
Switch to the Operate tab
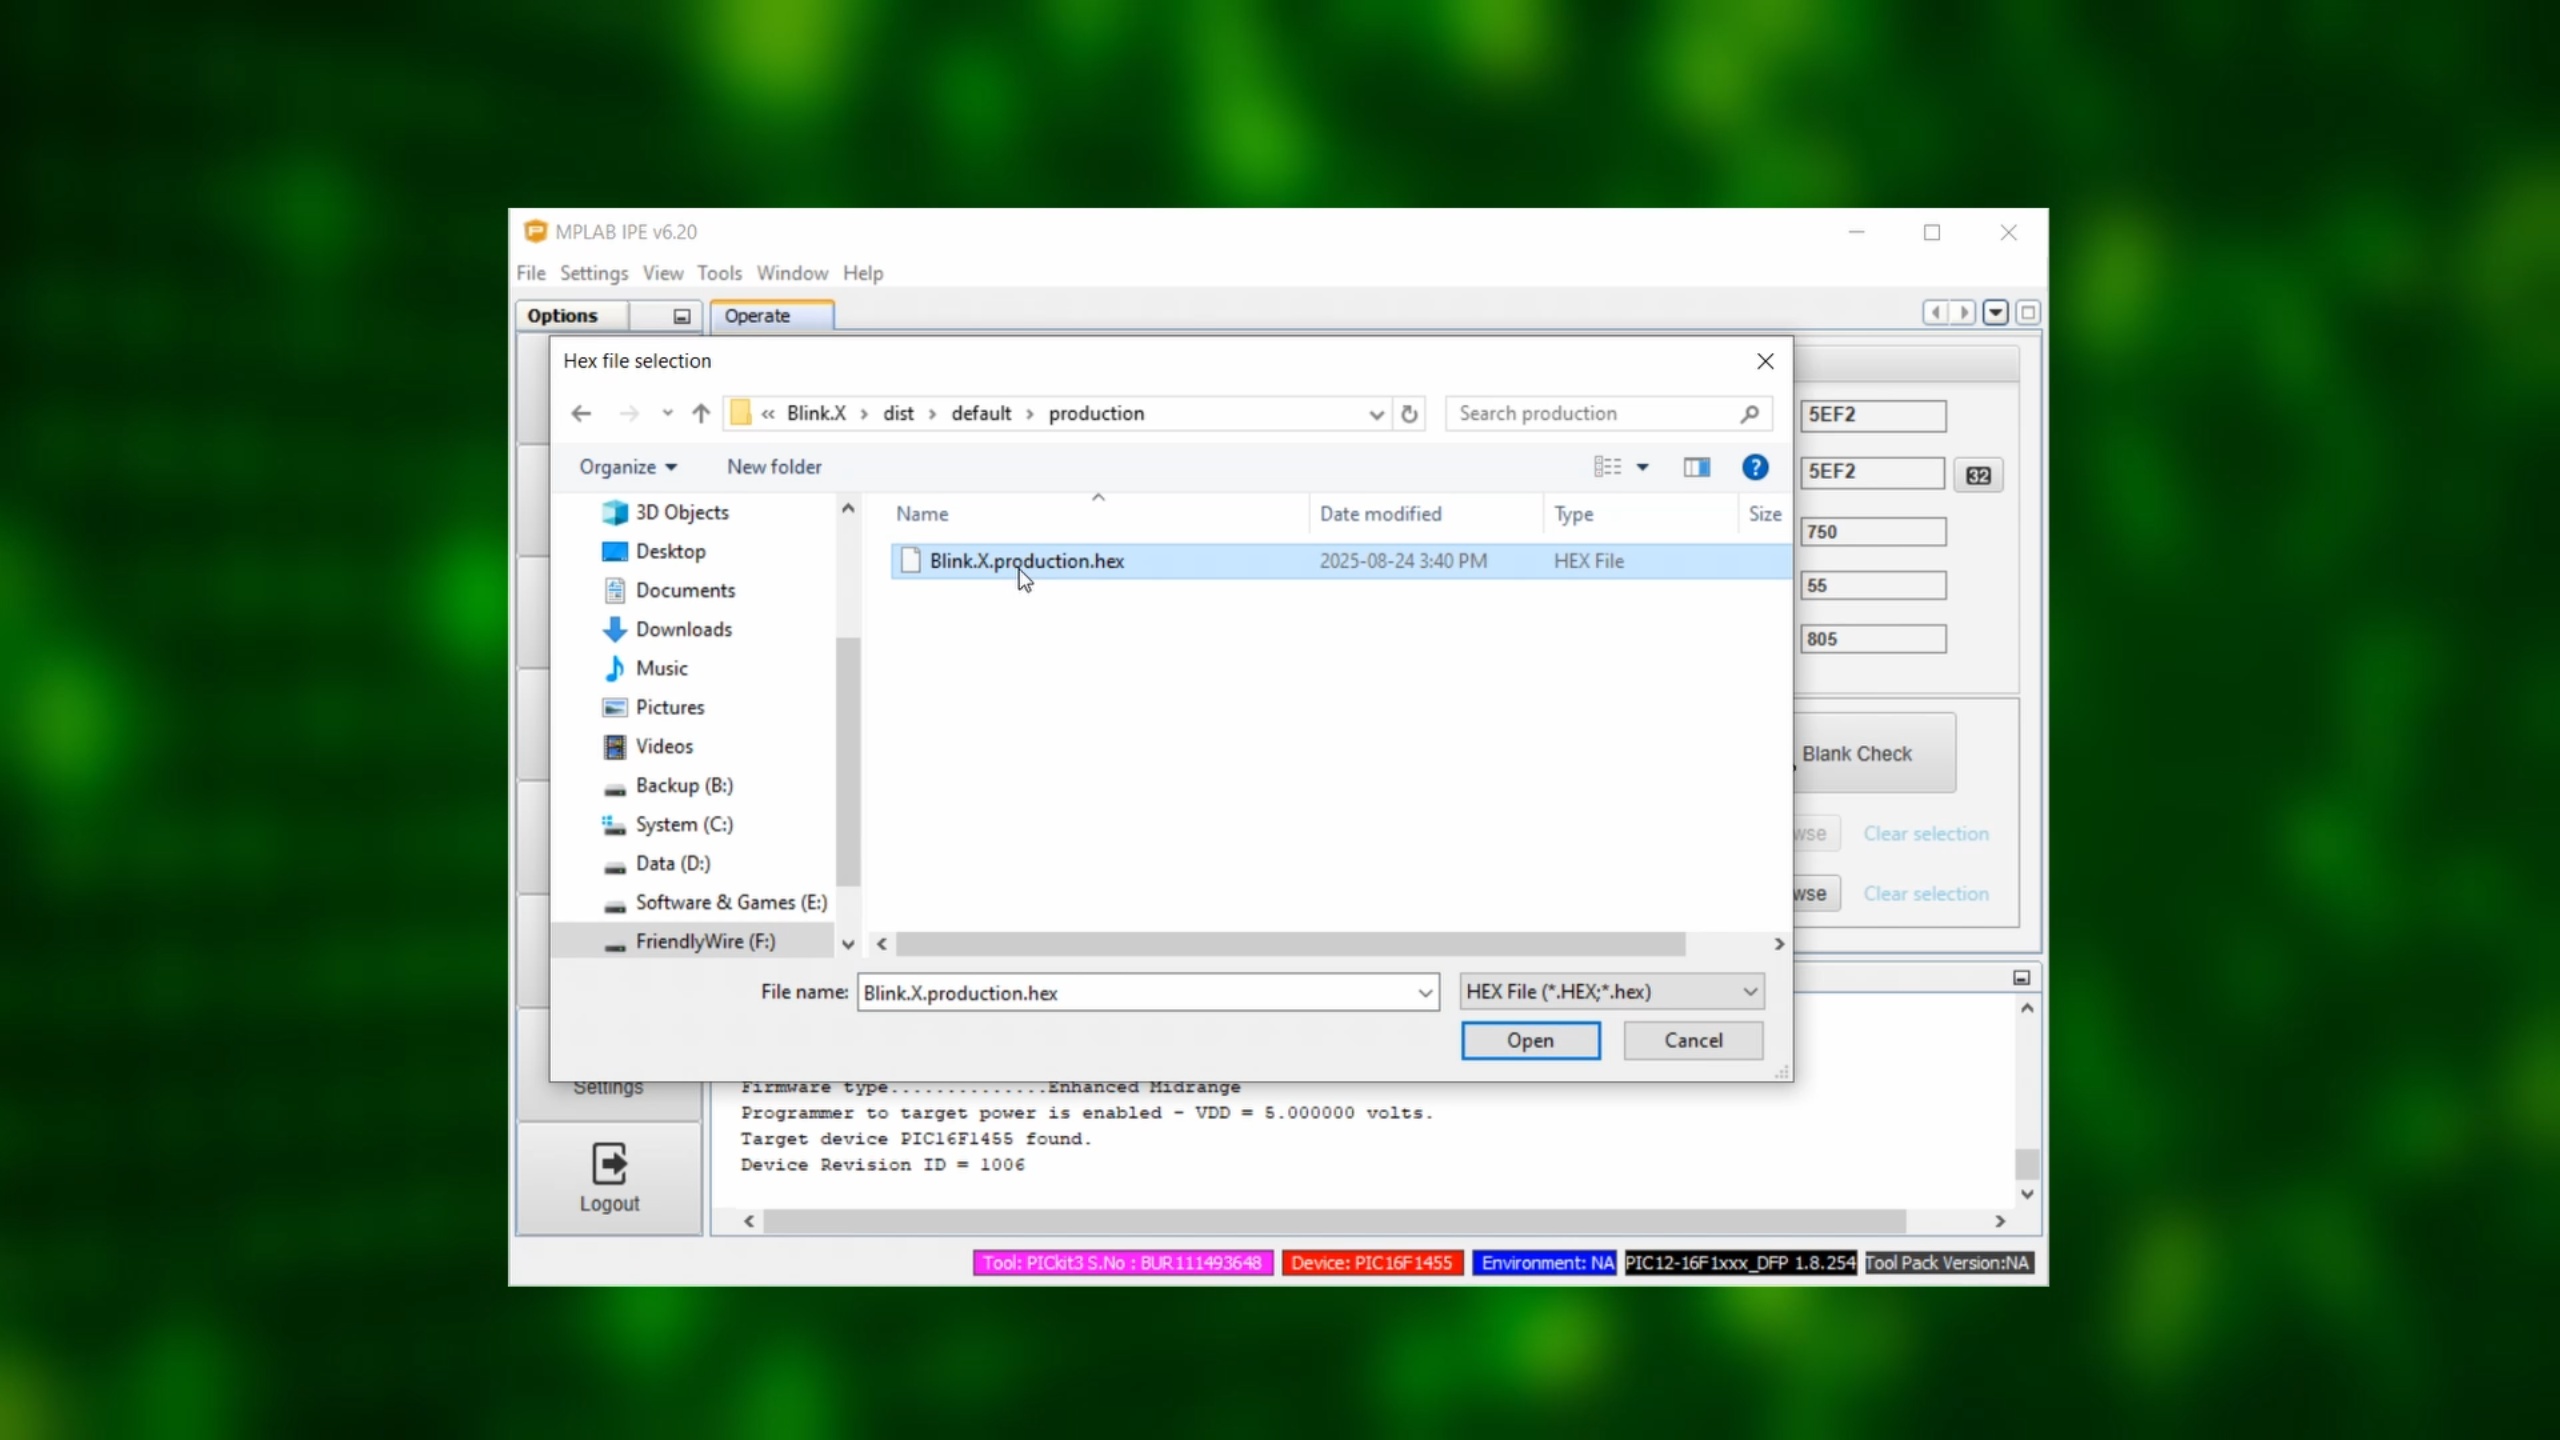tap(757, 316)
